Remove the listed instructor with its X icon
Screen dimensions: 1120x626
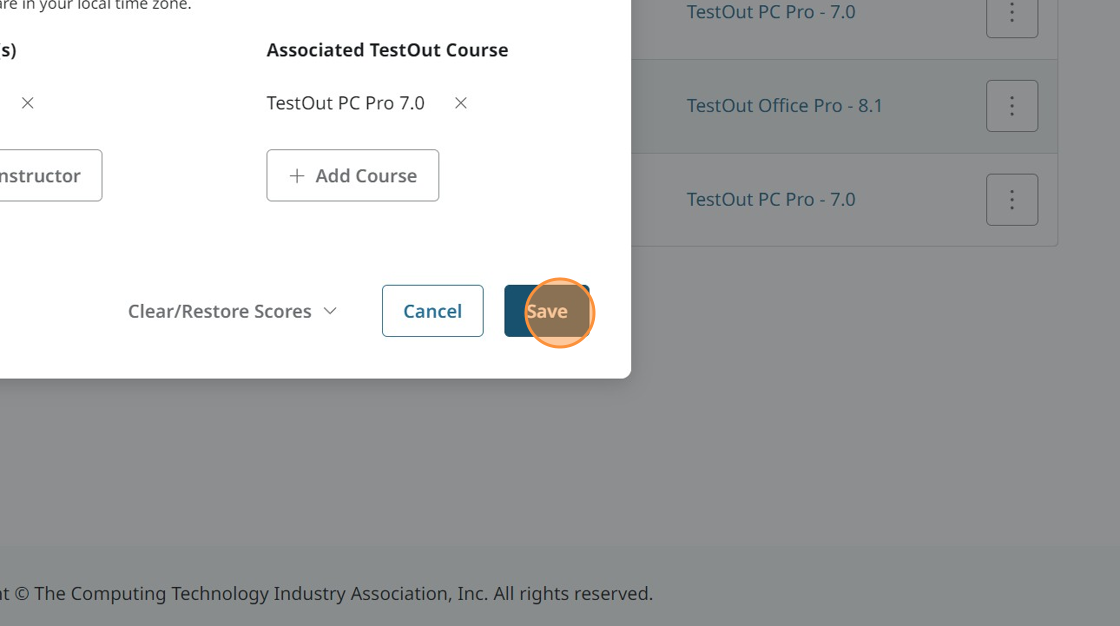point(27,103)
